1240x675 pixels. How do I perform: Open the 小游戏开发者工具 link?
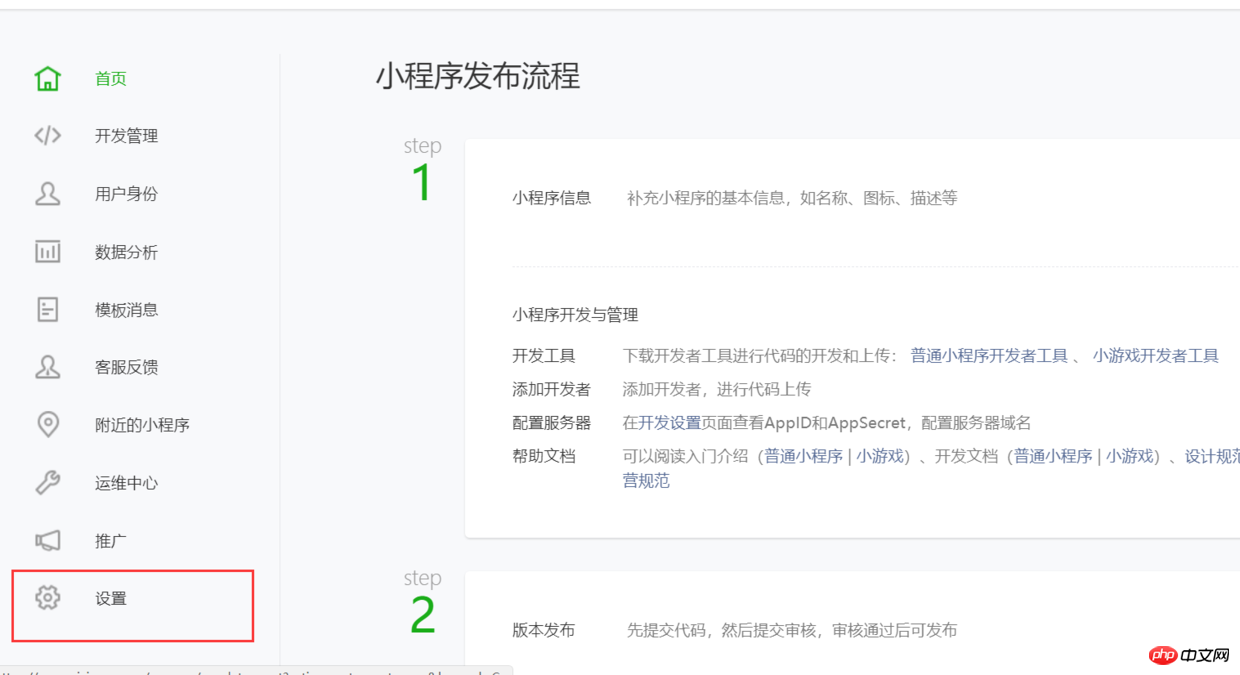point(1155,356)
